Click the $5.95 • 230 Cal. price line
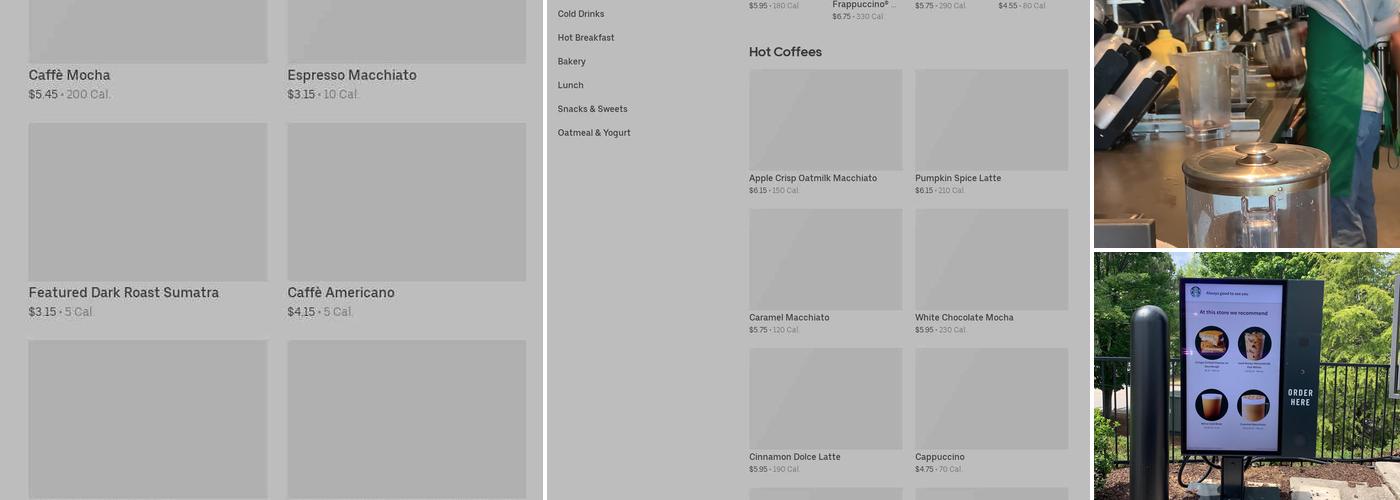Screen dimensions: 1400x500 click(941, 330)
